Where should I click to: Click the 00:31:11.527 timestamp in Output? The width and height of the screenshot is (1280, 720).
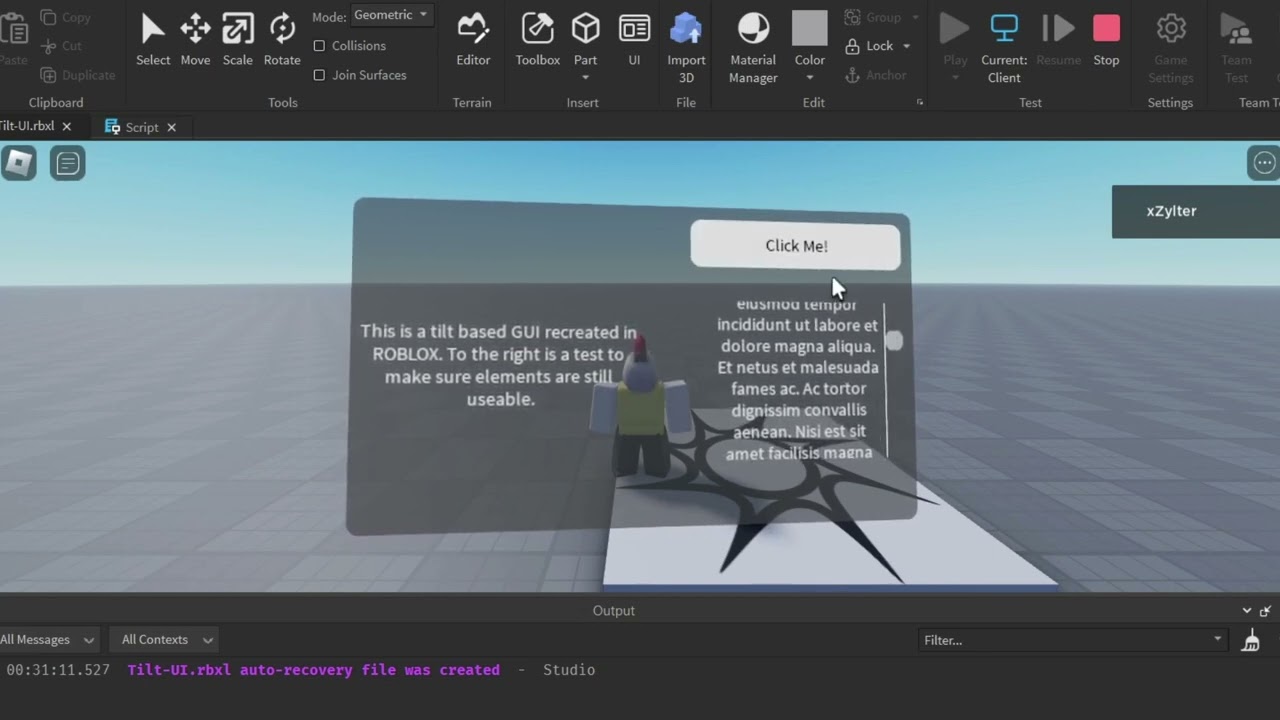[x=58, y=670]
